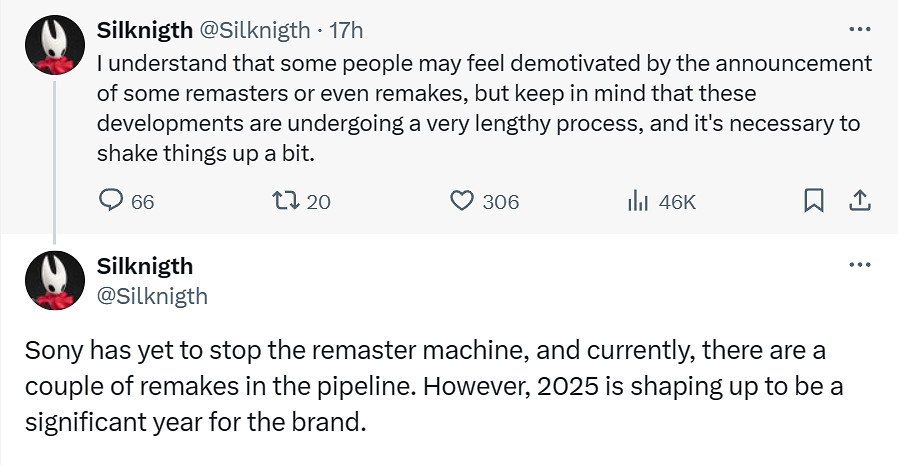Click bold Silknigth name in bottom tweet
Image resolution: width=898 pixels, height=465 pixels.
pos(145,266)
